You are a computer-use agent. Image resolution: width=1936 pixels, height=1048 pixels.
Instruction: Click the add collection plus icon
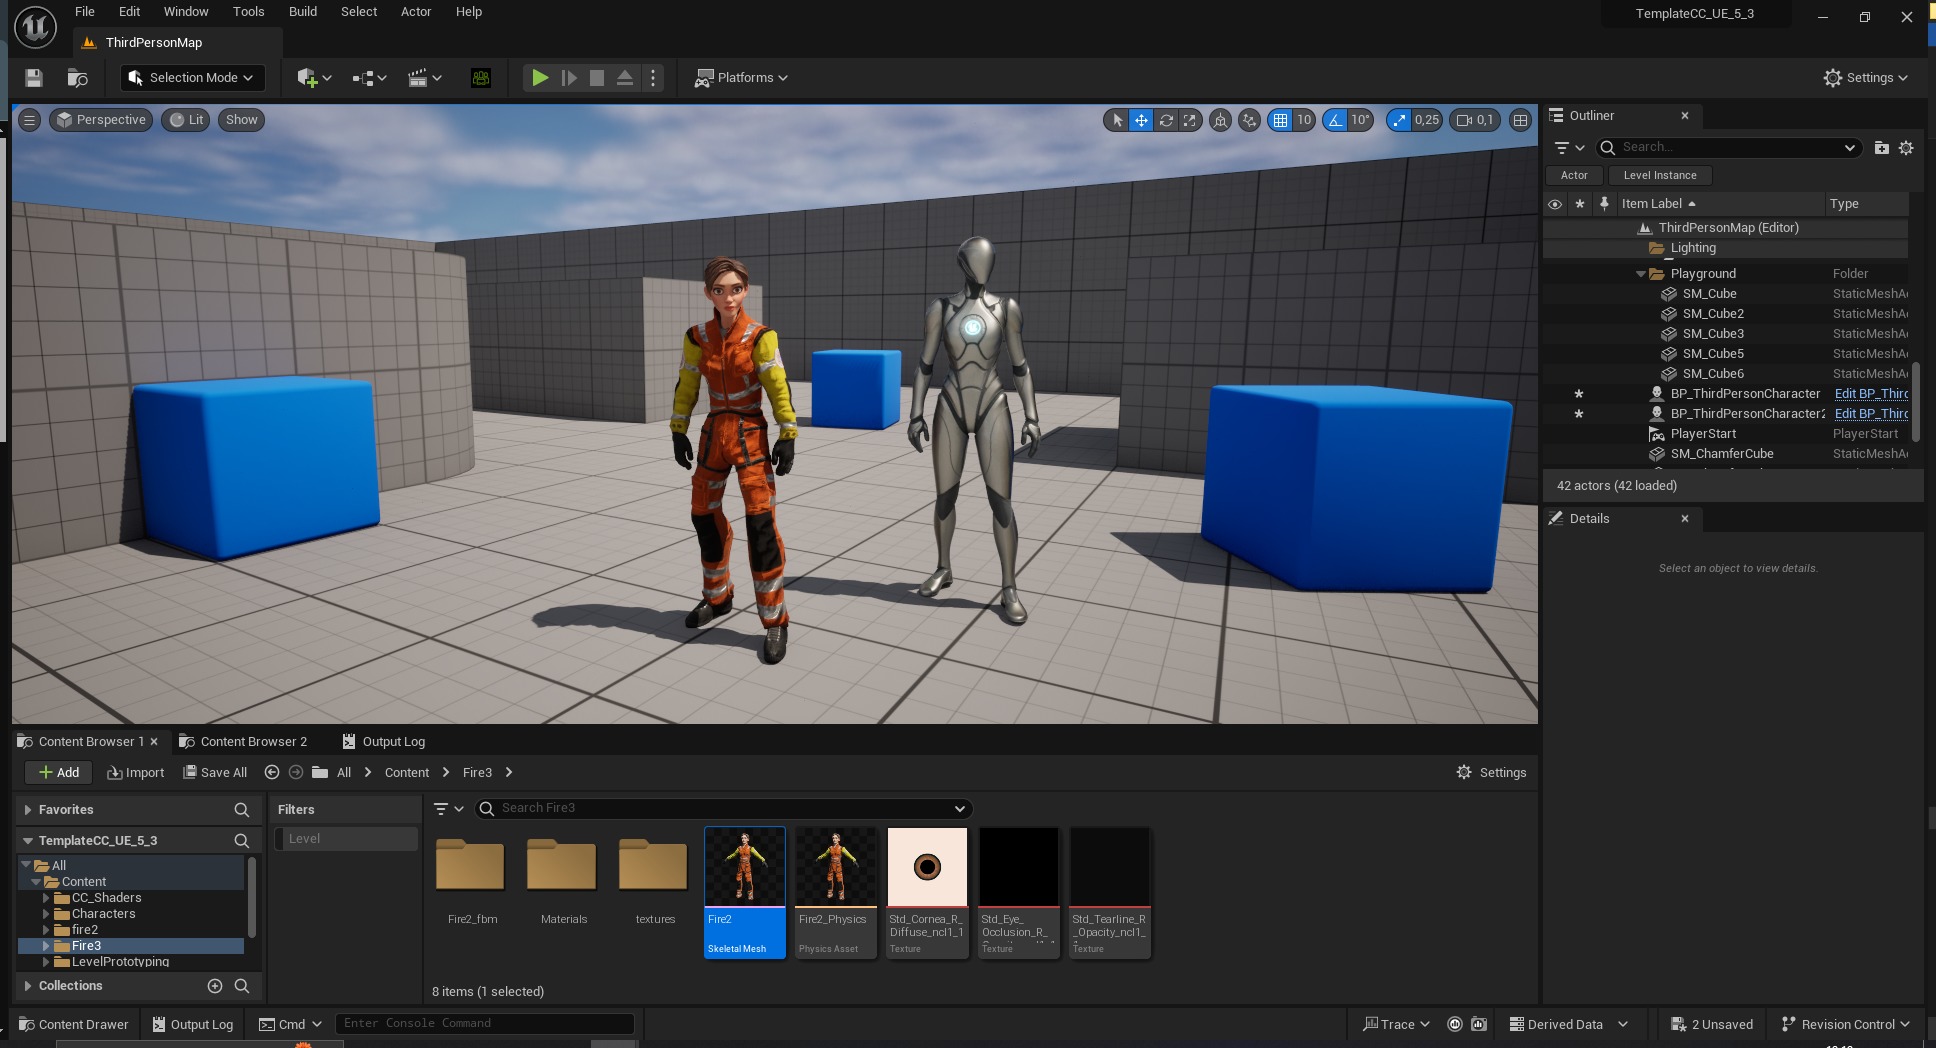point(215,986)
